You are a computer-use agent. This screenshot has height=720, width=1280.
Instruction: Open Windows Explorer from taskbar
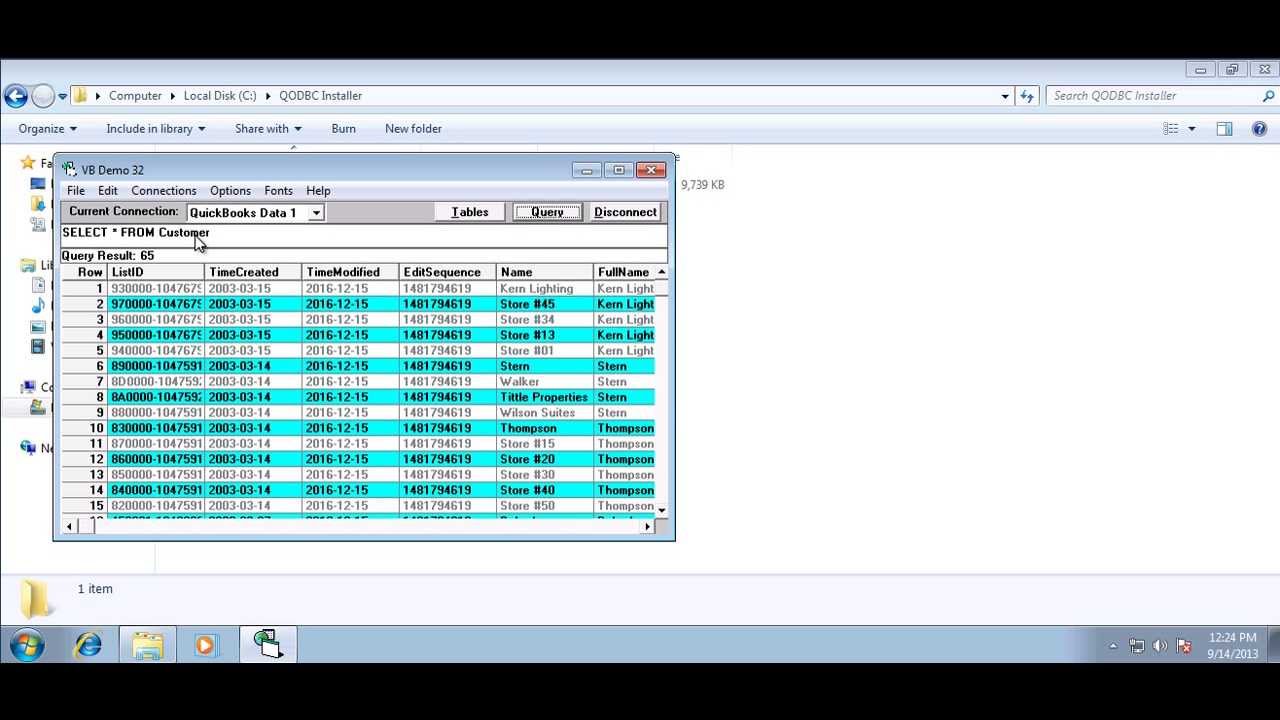147,645
